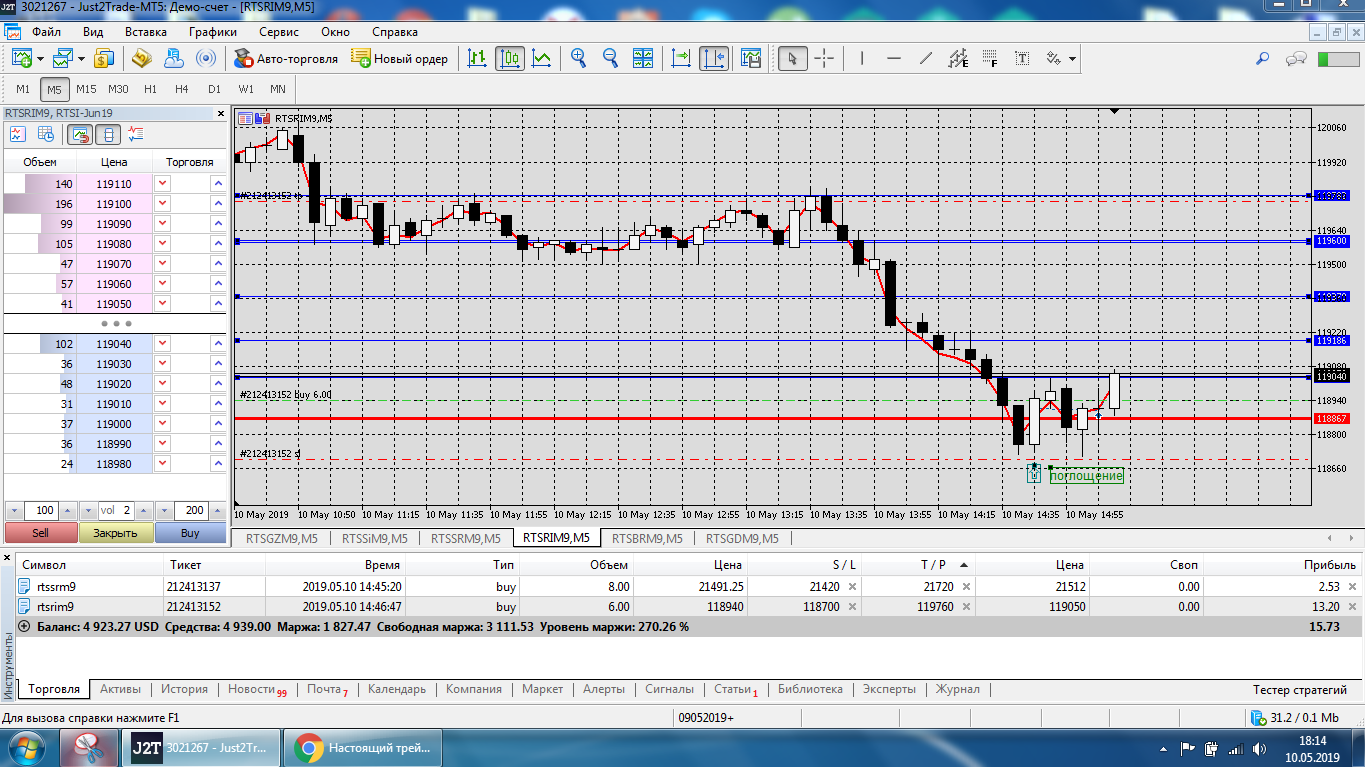Toggle chart auto-scroll to latest bar
The height and width of the screenshot is (767, 1365).
[x=681, y=58]
